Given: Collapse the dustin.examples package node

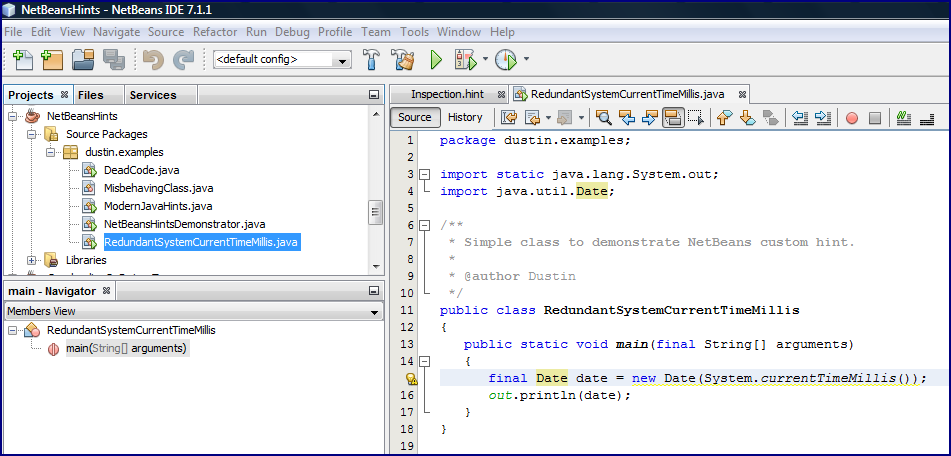Looking at the screenshot, I should tap(51, 152).
